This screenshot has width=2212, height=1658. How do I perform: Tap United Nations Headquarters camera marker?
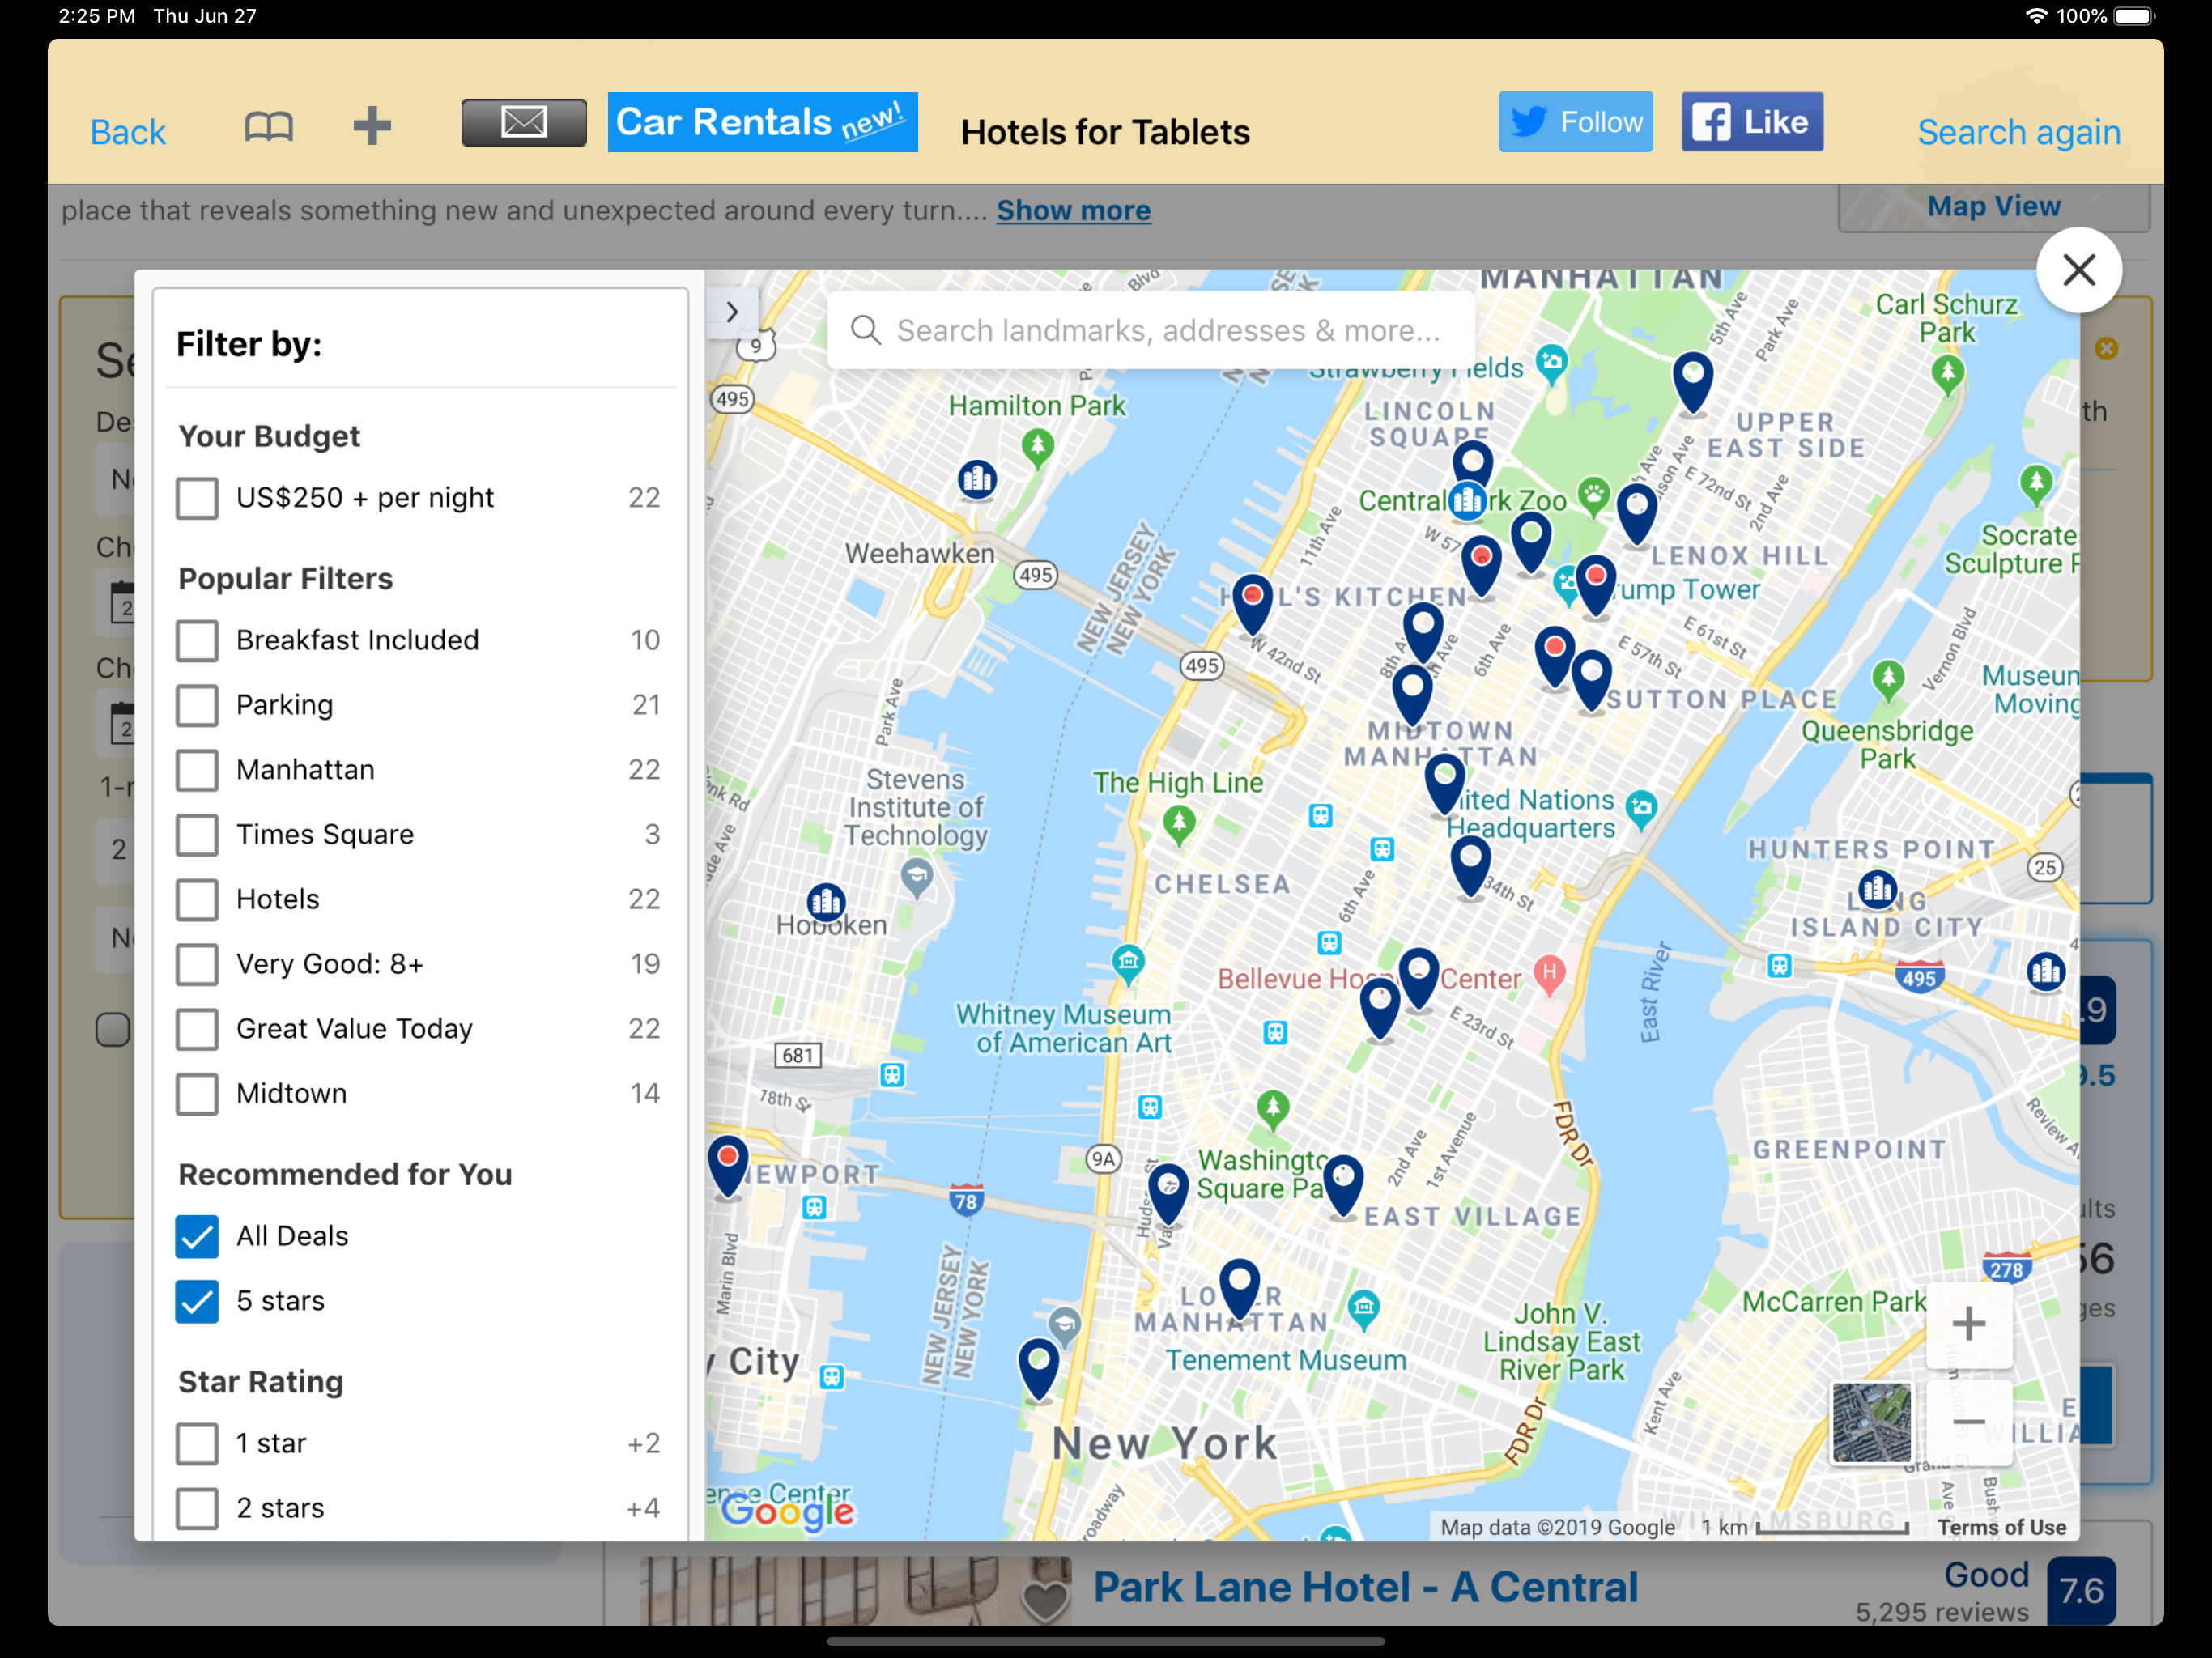click(1641, 809)
